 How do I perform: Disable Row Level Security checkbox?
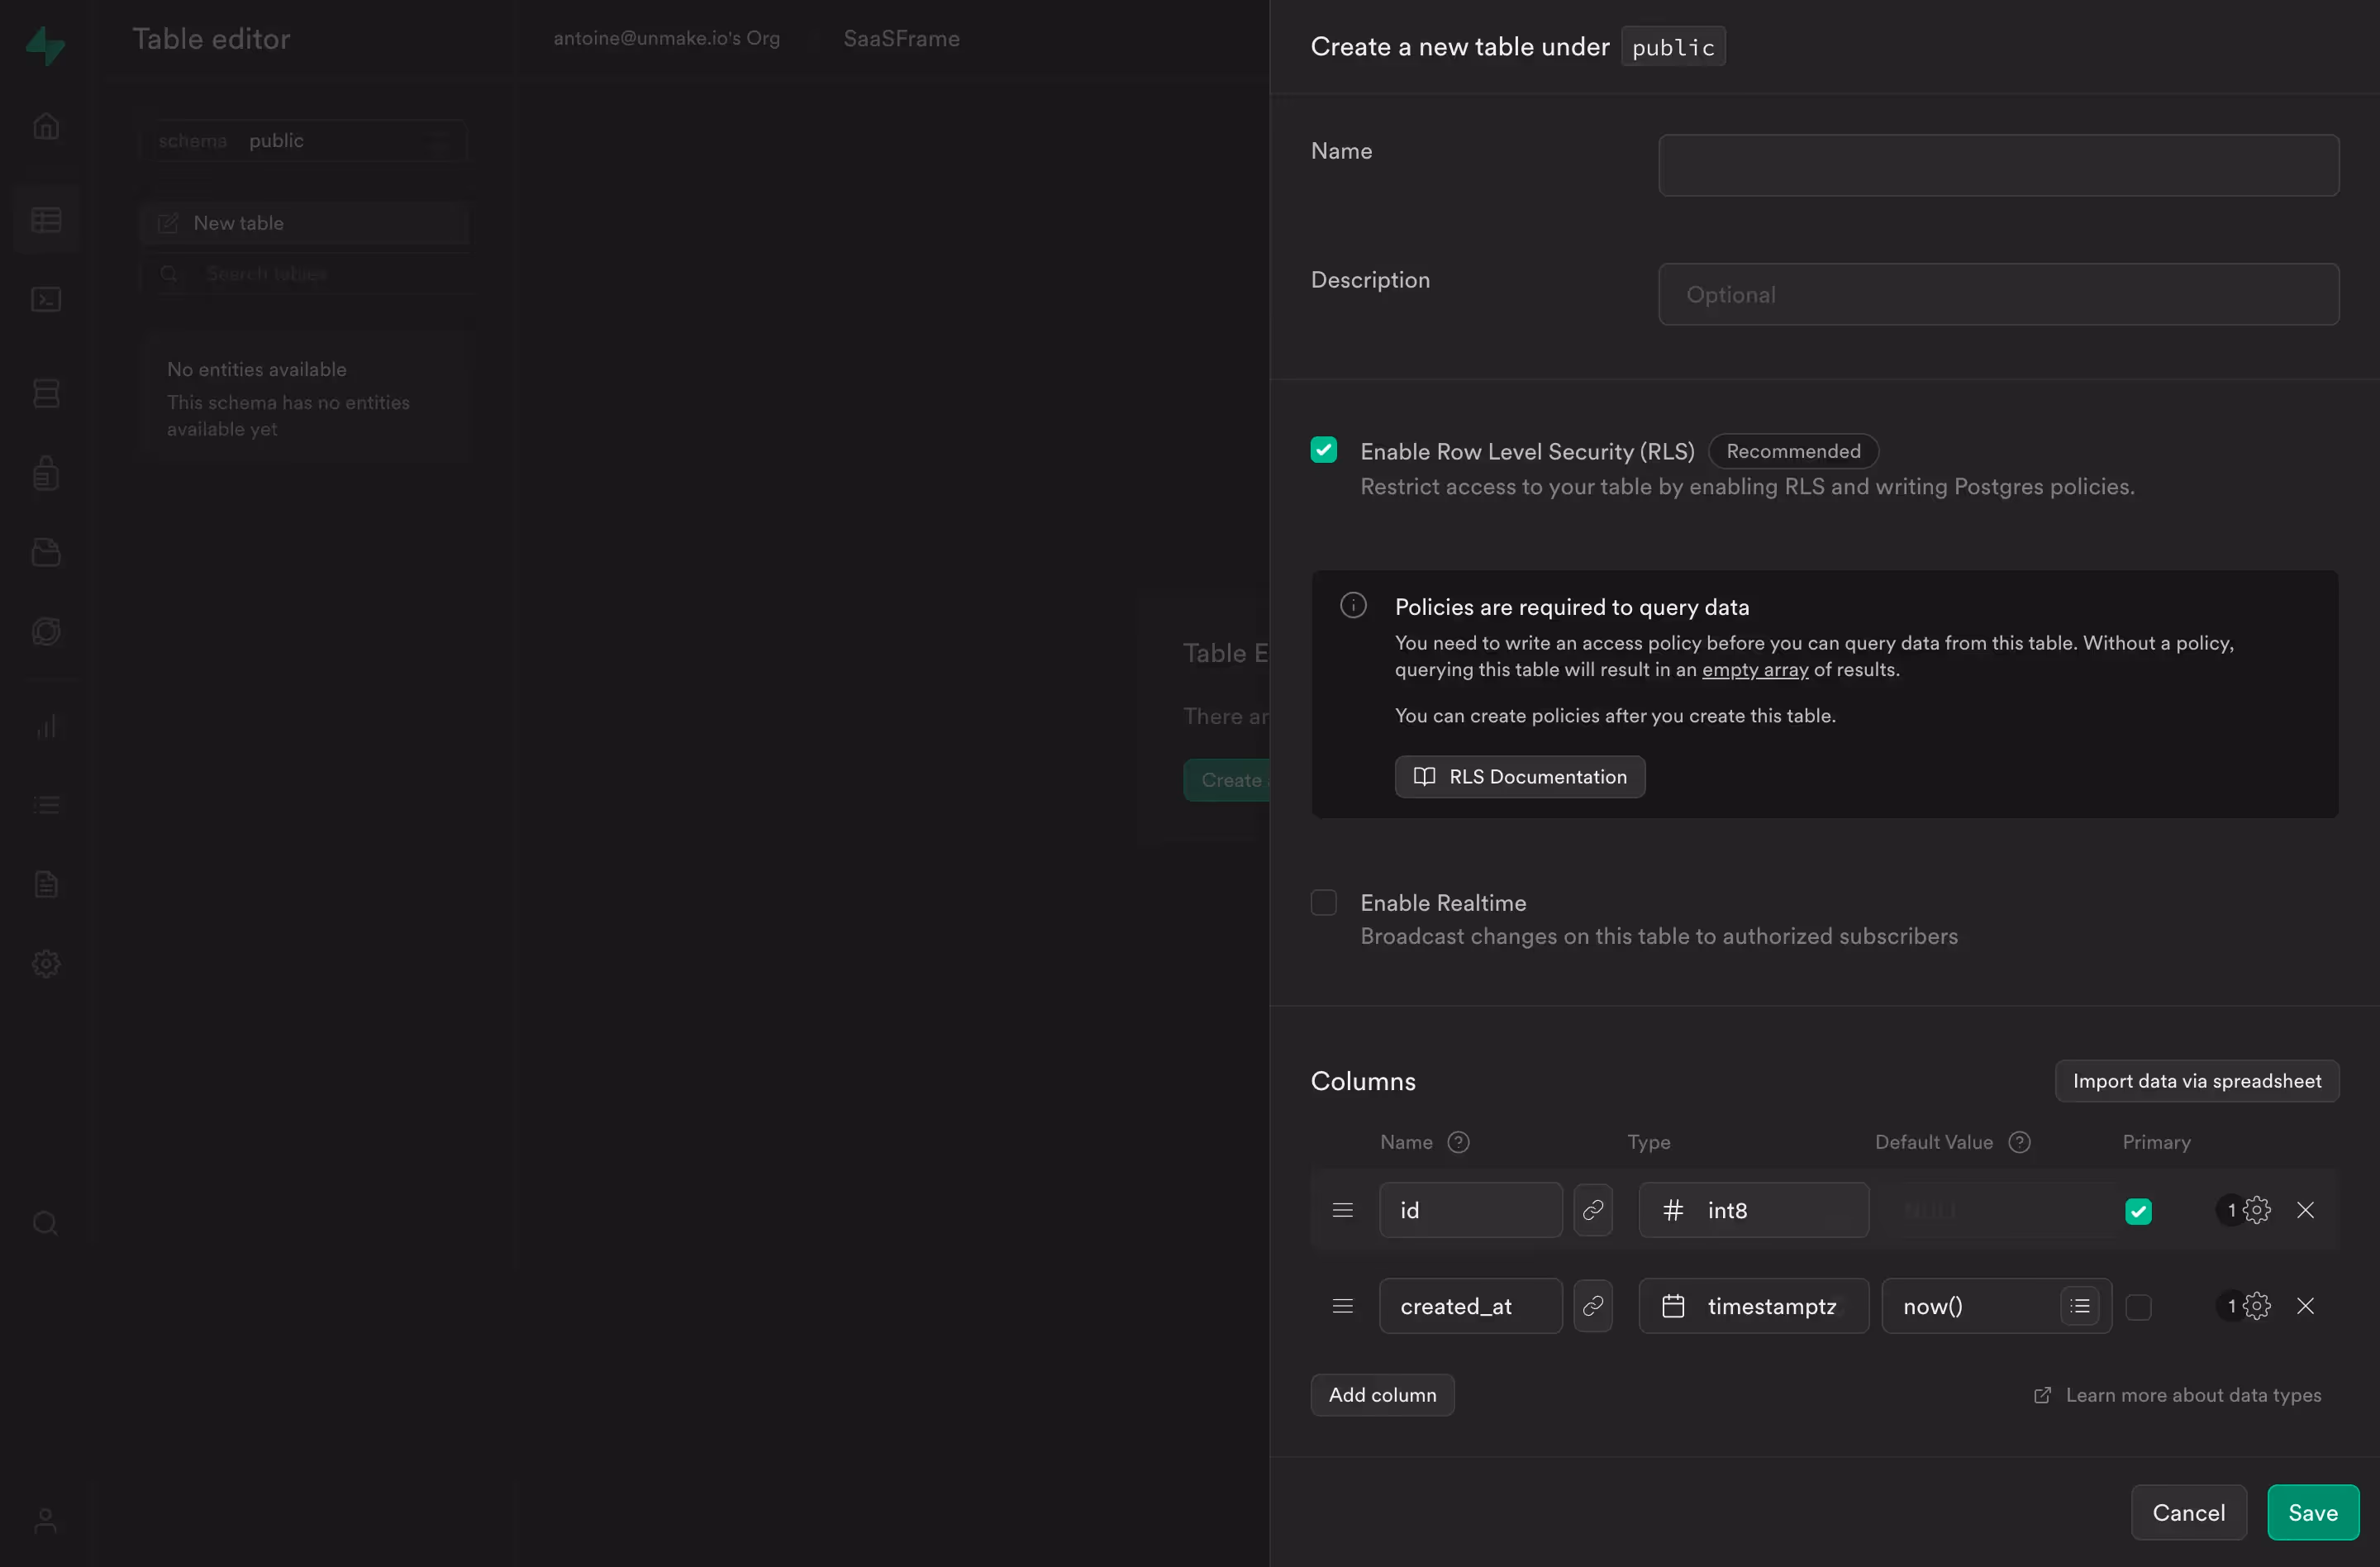click(x=1323, y=450)
